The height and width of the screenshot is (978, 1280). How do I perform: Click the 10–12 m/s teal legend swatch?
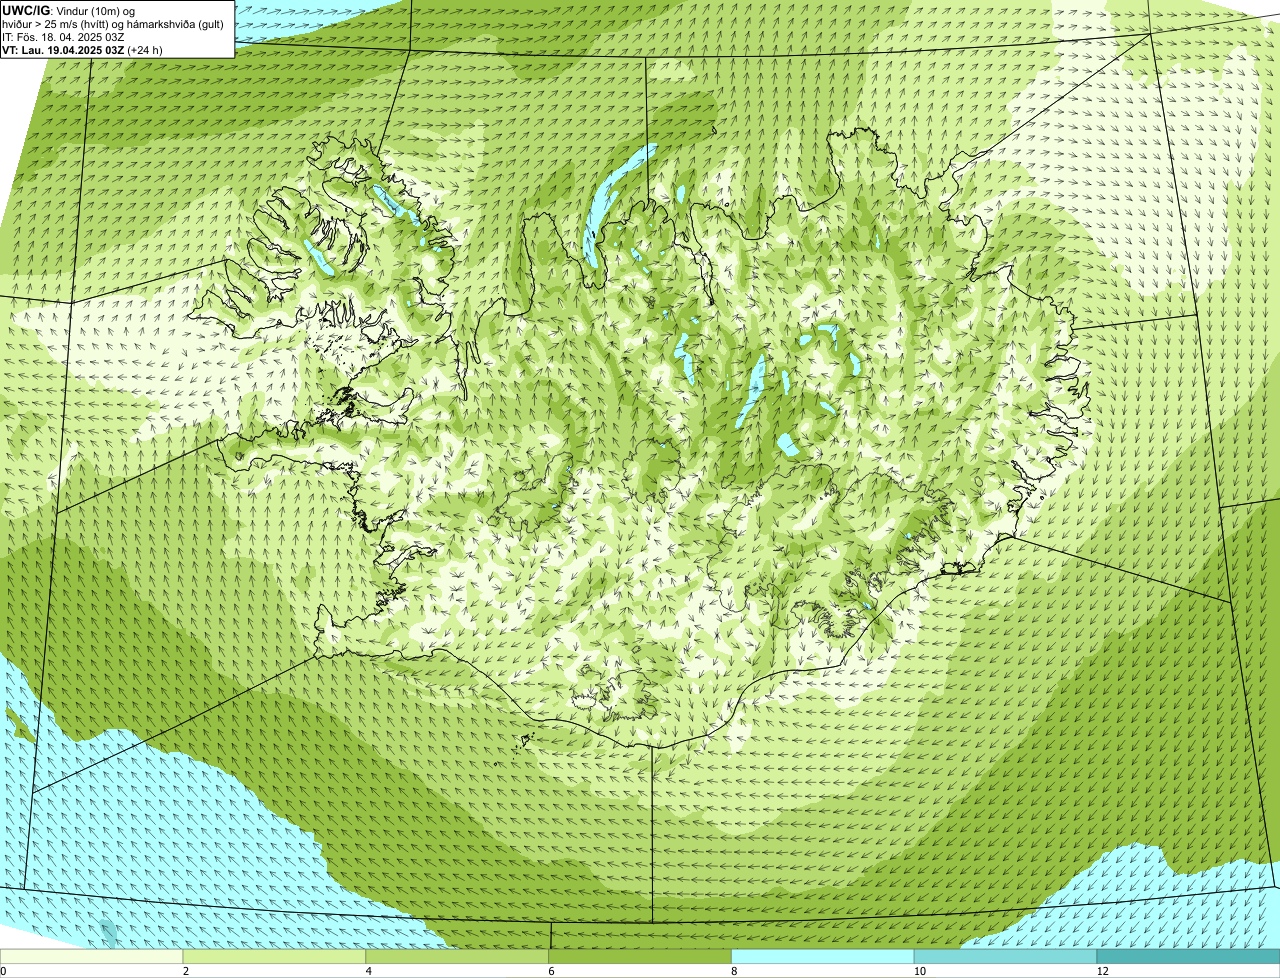point(1006,956)
